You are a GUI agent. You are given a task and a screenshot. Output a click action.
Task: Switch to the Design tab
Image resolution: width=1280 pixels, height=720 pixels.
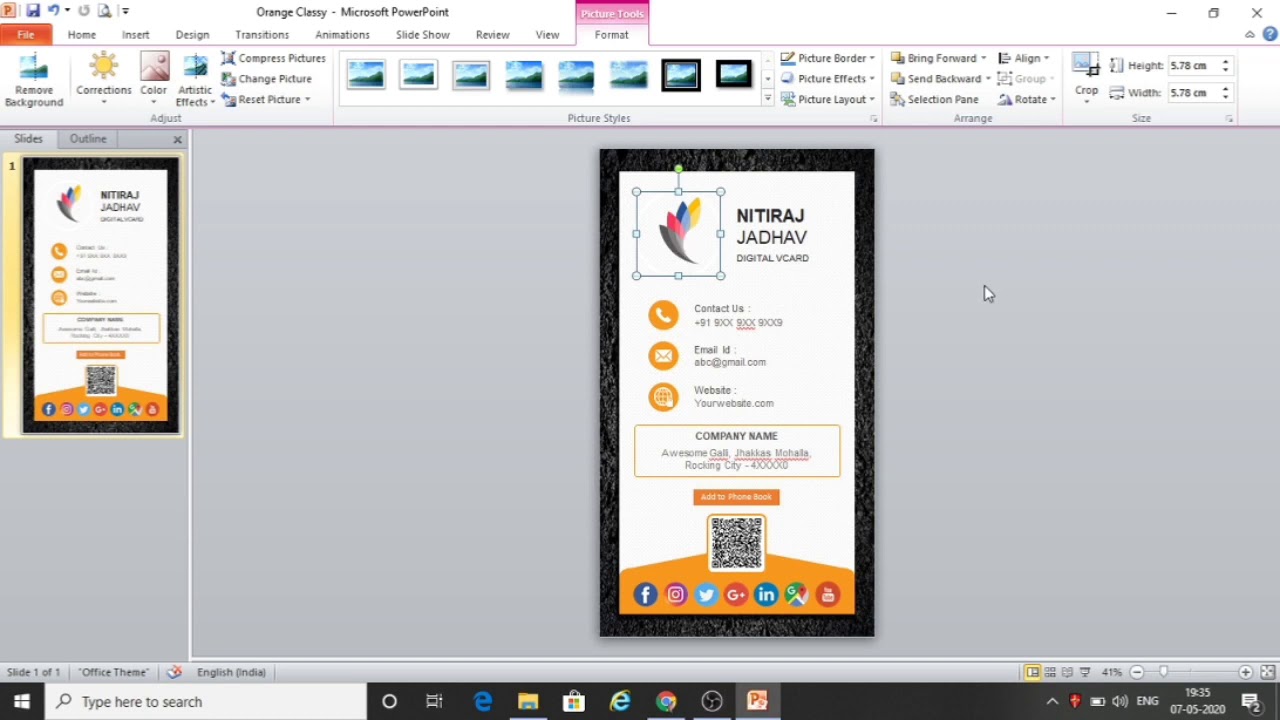tap(193, 34)
